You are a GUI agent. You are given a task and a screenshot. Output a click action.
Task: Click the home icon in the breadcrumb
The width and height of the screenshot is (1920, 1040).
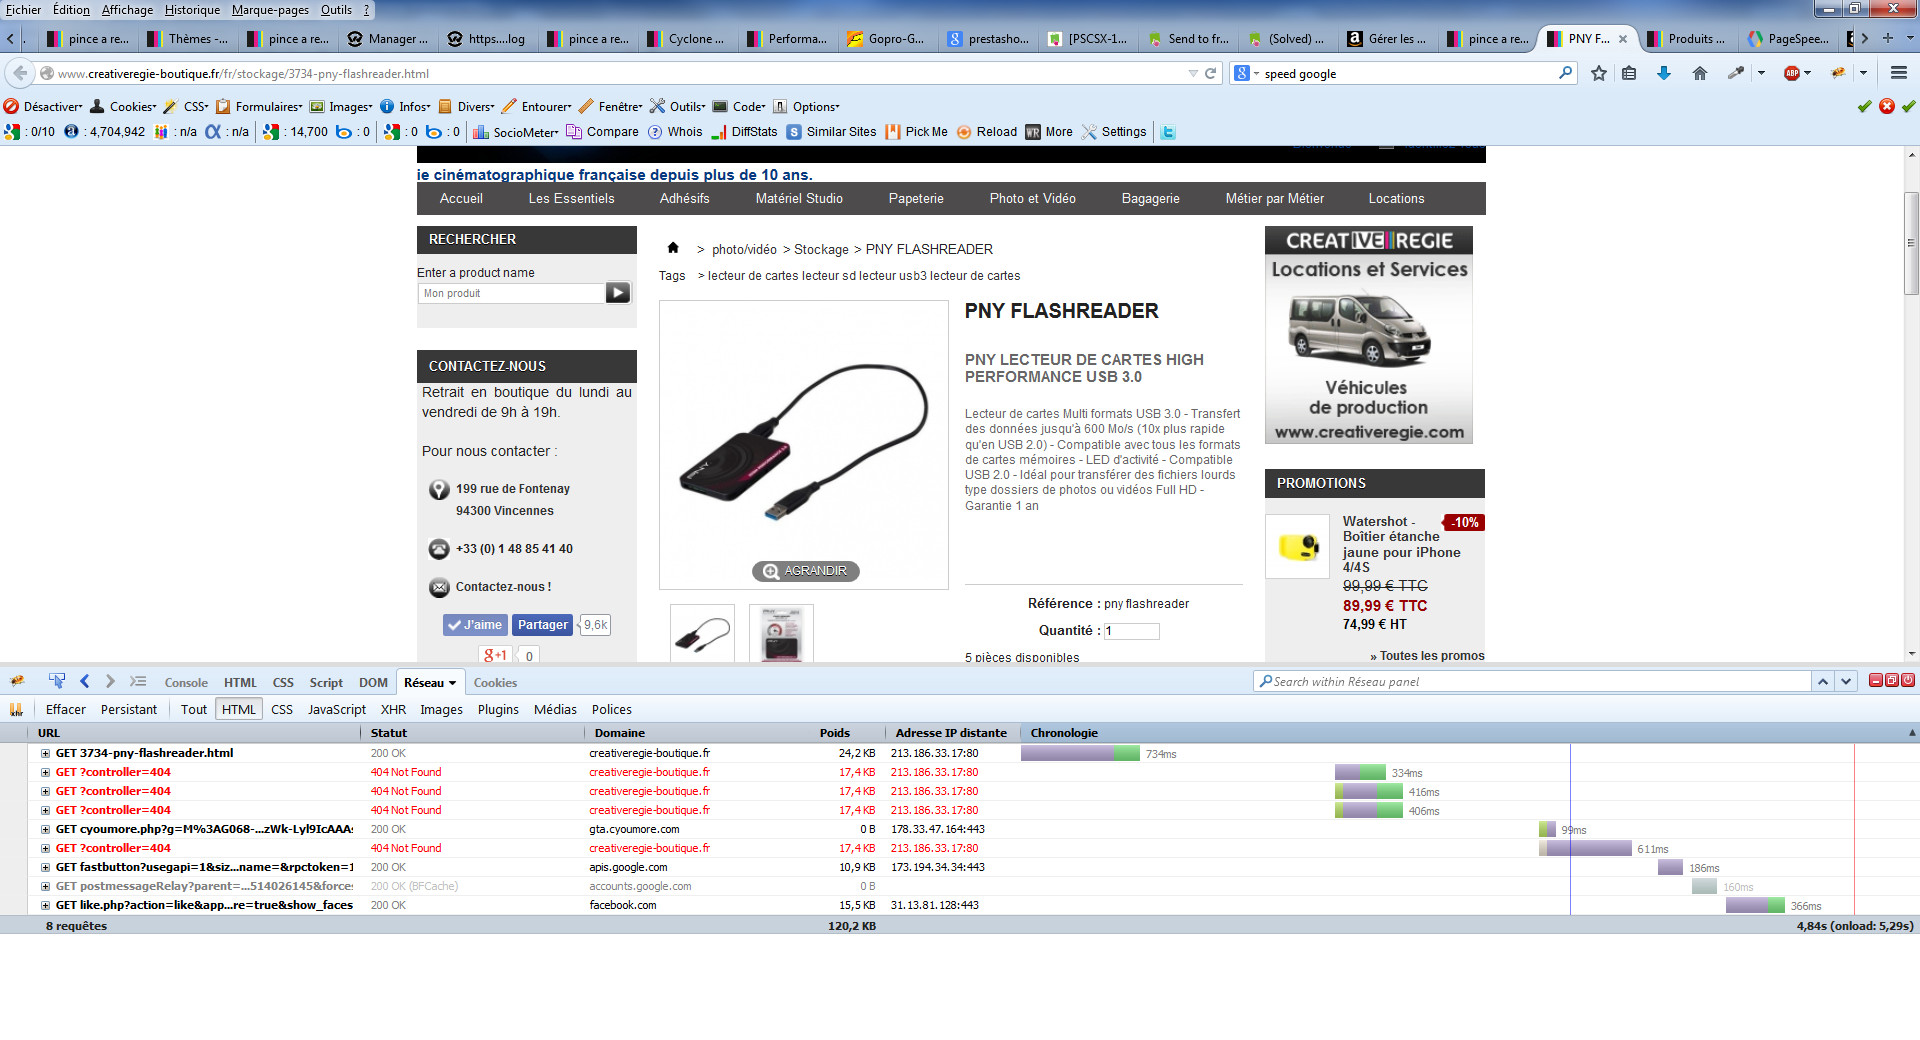click(673, 248)
